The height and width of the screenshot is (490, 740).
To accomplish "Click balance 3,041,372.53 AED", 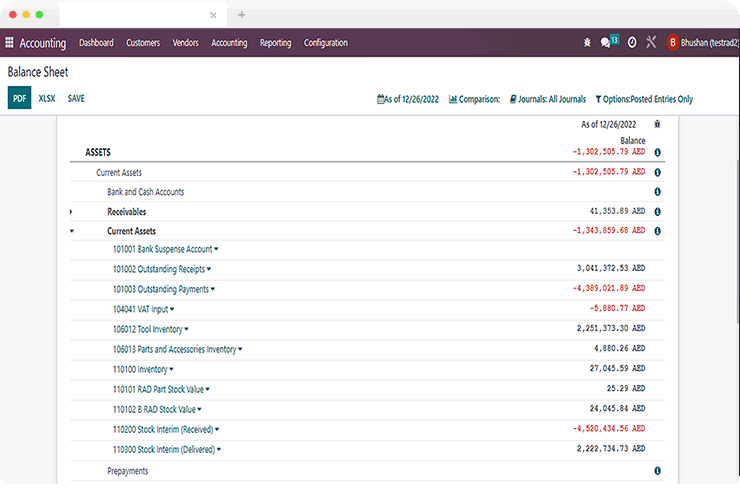I will pos(611,268).
